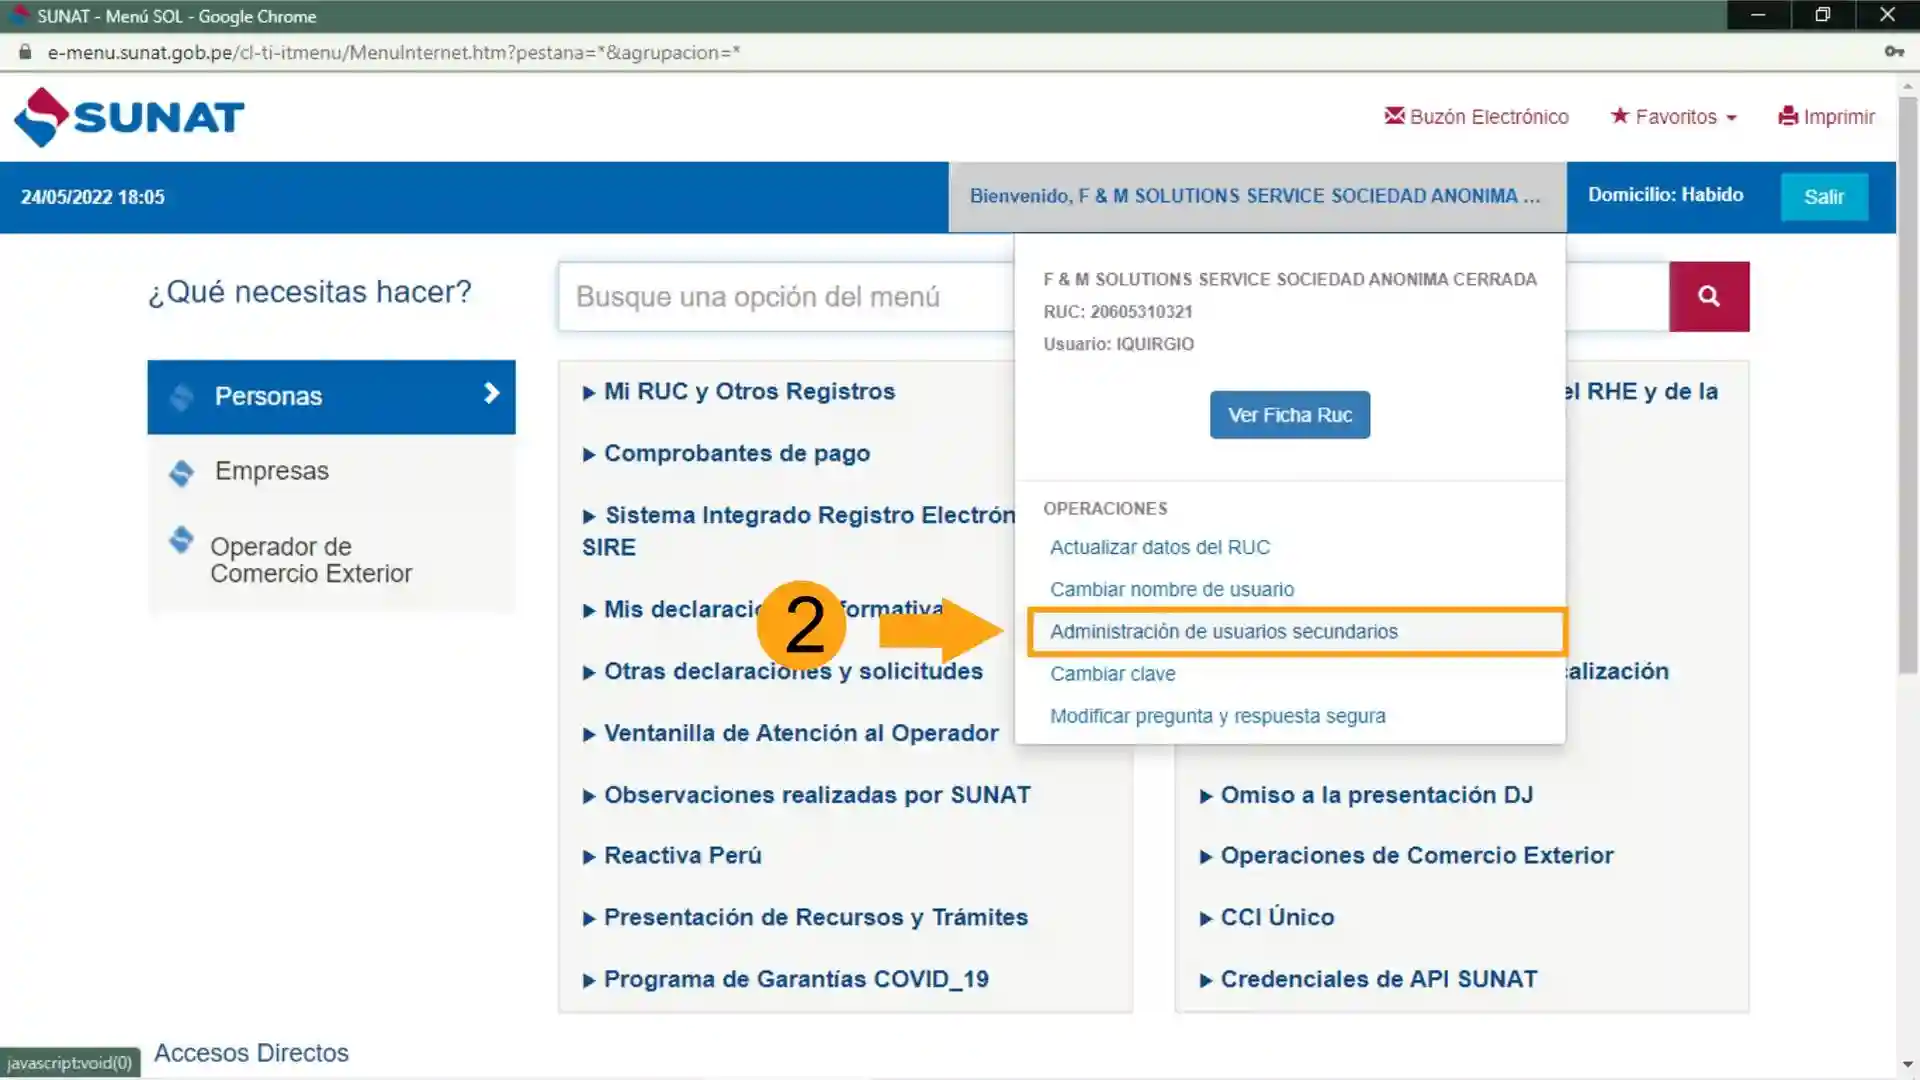
Task: Choose Actualizar datos del RUC
Action: (1159, 548)
